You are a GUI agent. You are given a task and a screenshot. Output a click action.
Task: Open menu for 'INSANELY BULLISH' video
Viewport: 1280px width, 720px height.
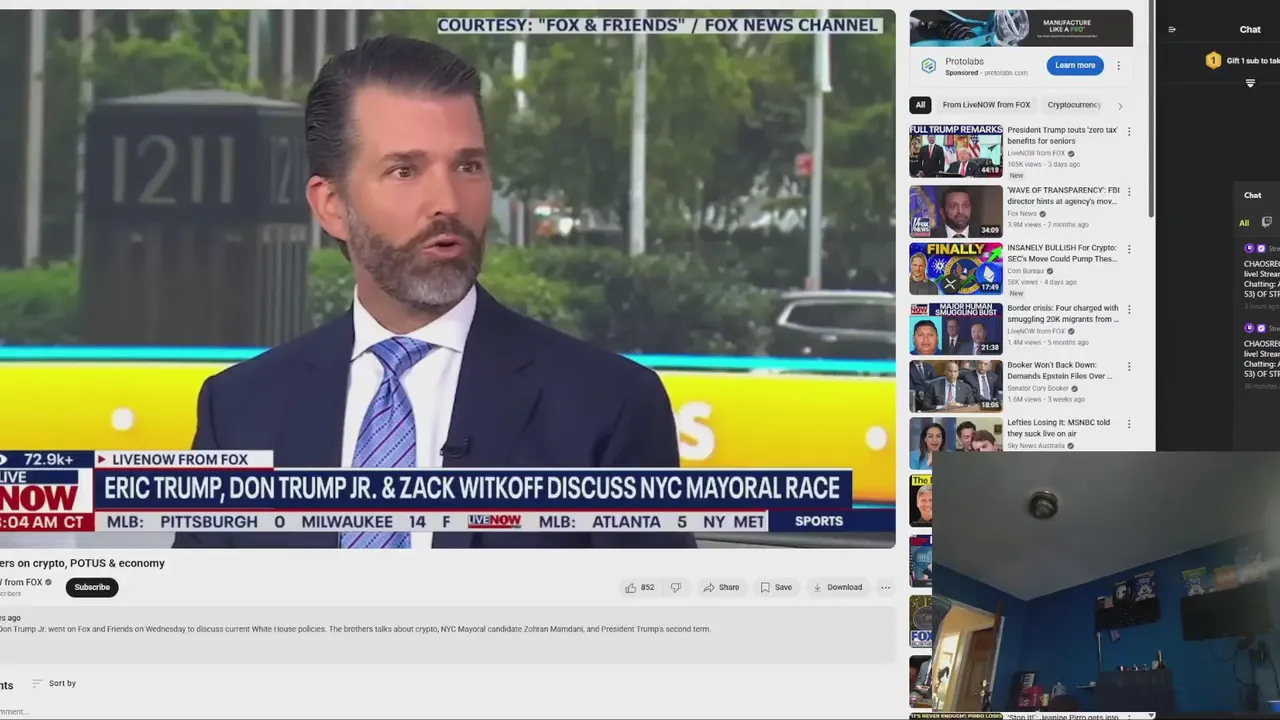coord(1129,249)
